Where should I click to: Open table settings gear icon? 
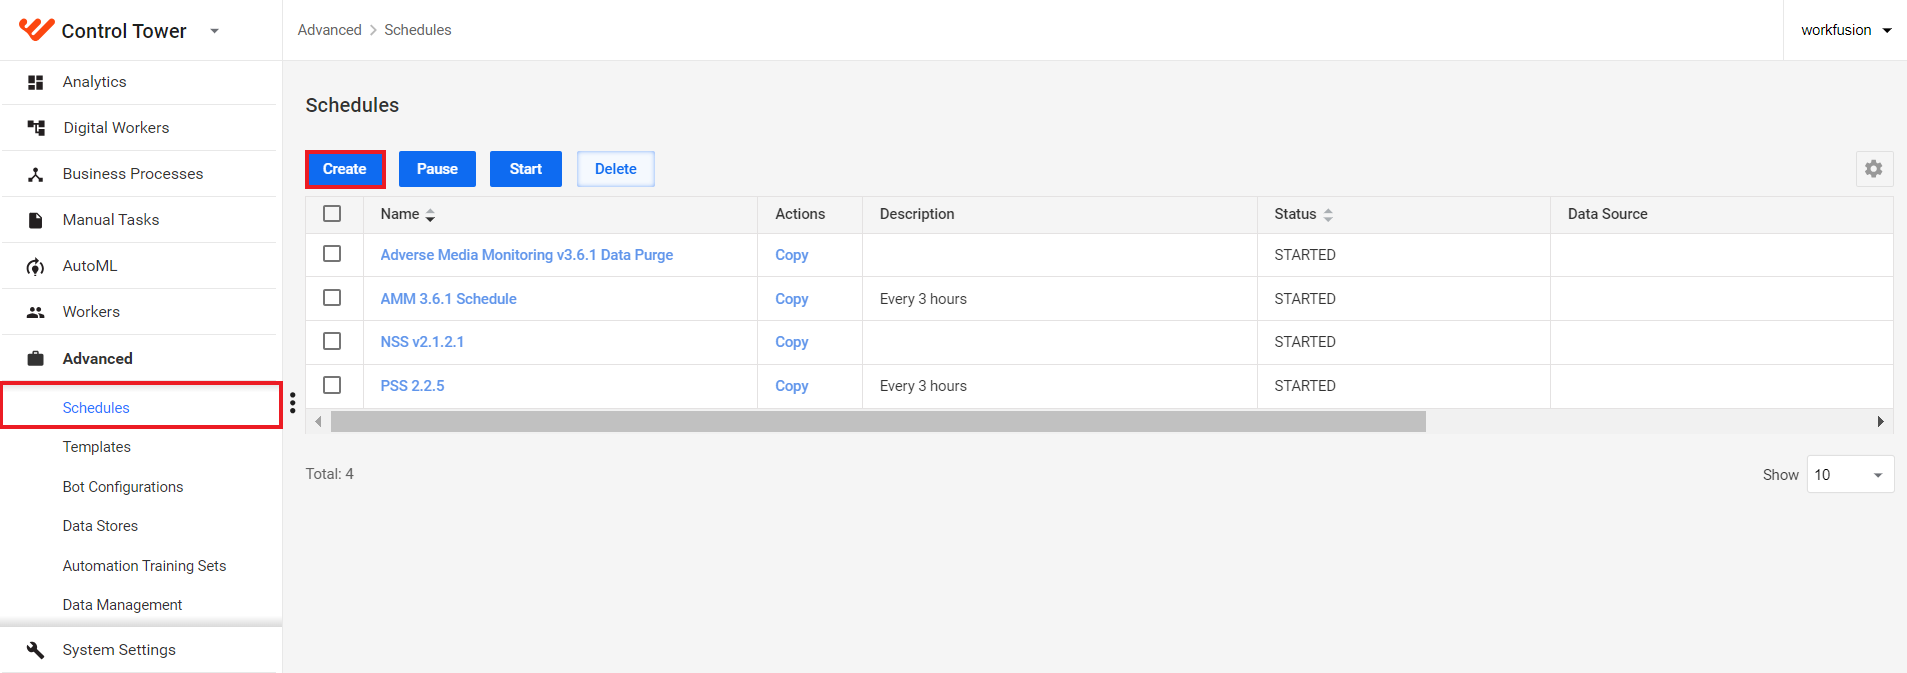[1874, 169]
